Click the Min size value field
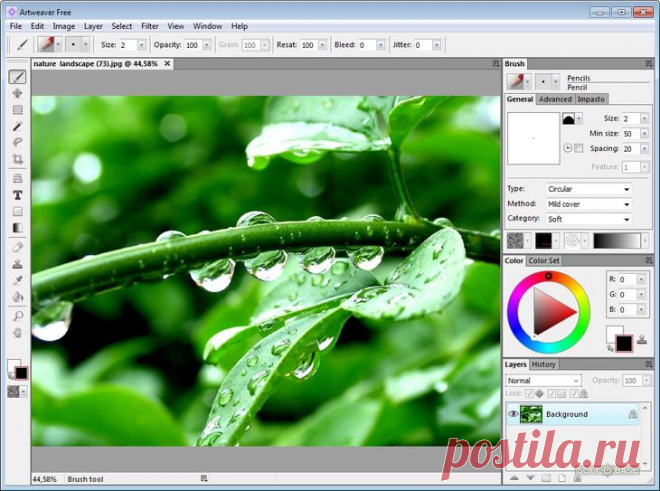Image resolution: width=660 pixels, height=491 pixels. point(631,134)
